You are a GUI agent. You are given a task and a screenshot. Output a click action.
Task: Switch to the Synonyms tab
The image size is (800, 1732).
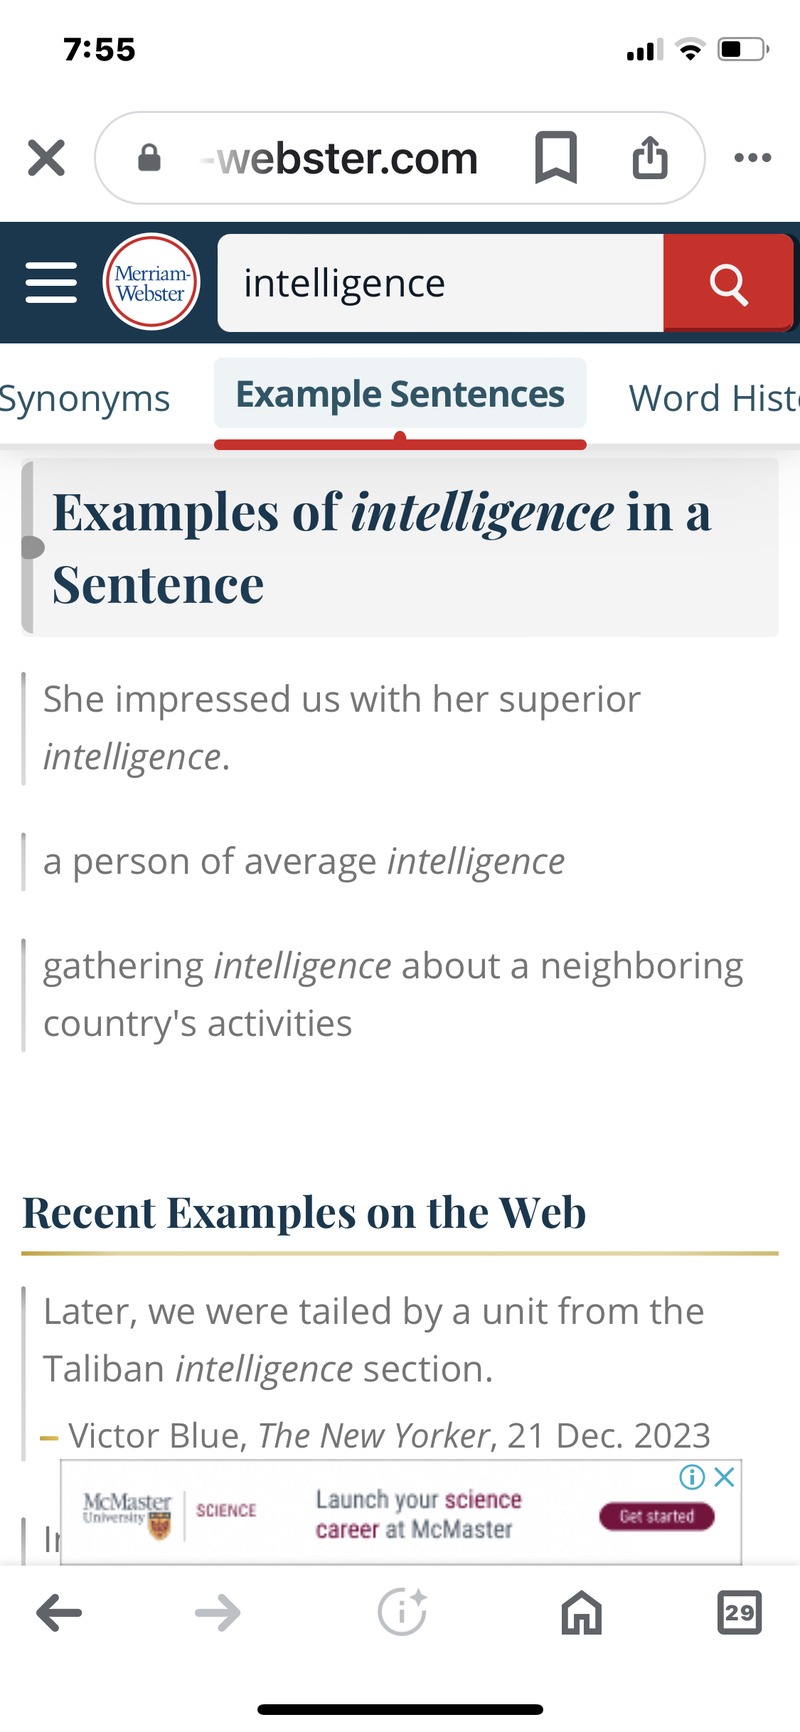84,397
